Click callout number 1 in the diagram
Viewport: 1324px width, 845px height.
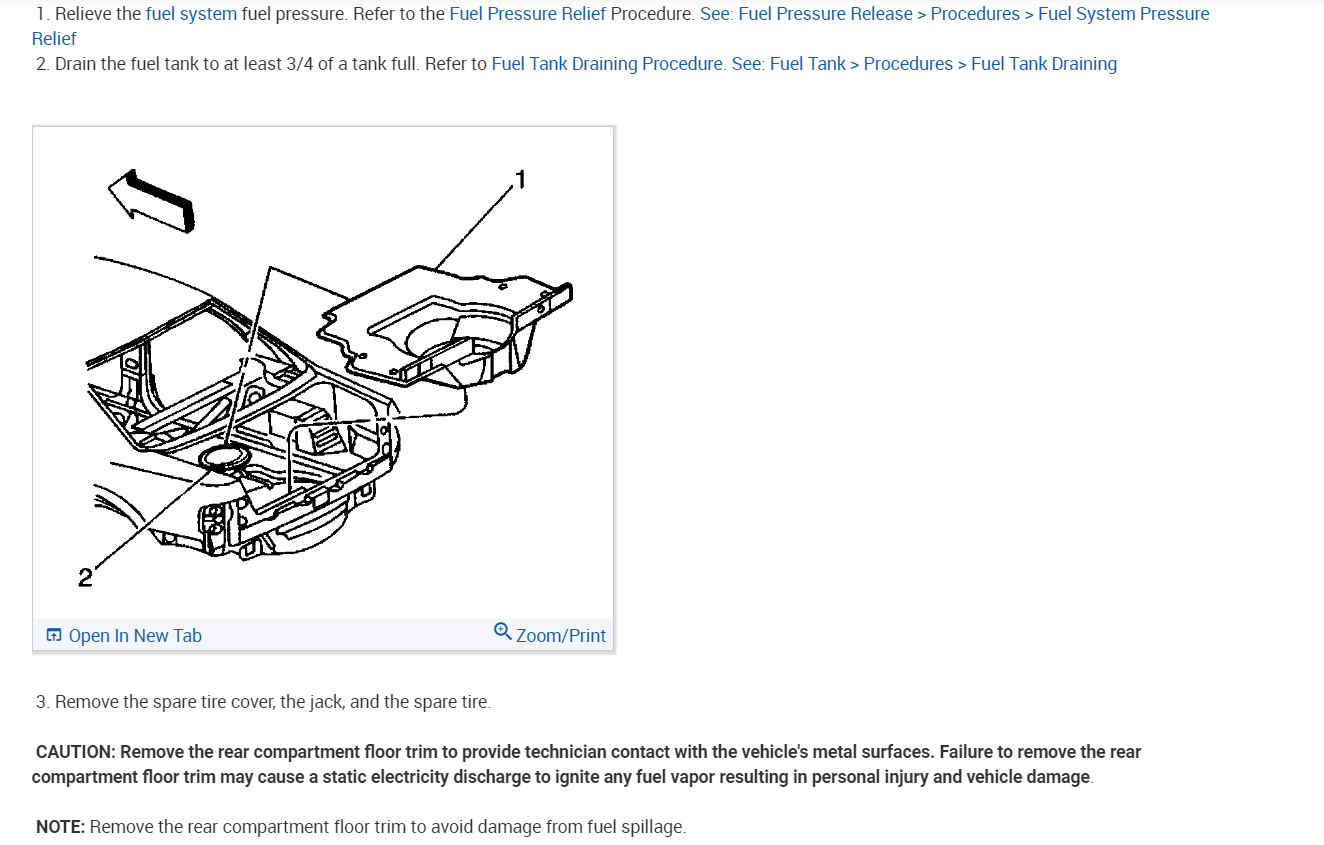[x=518, y=180]
